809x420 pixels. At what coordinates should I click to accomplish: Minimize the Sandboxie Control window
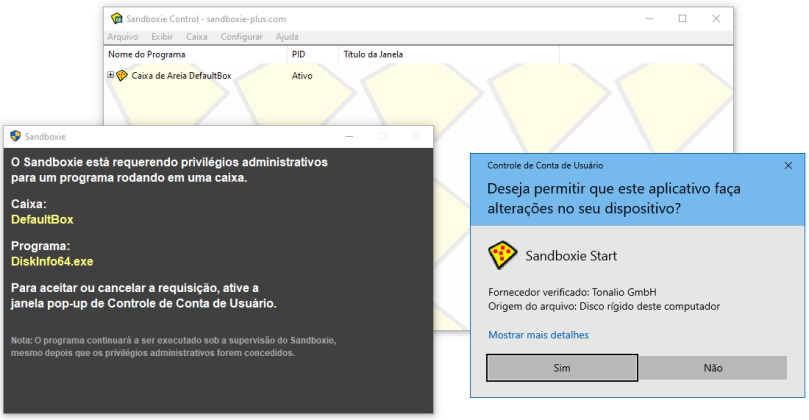(649, 19)
